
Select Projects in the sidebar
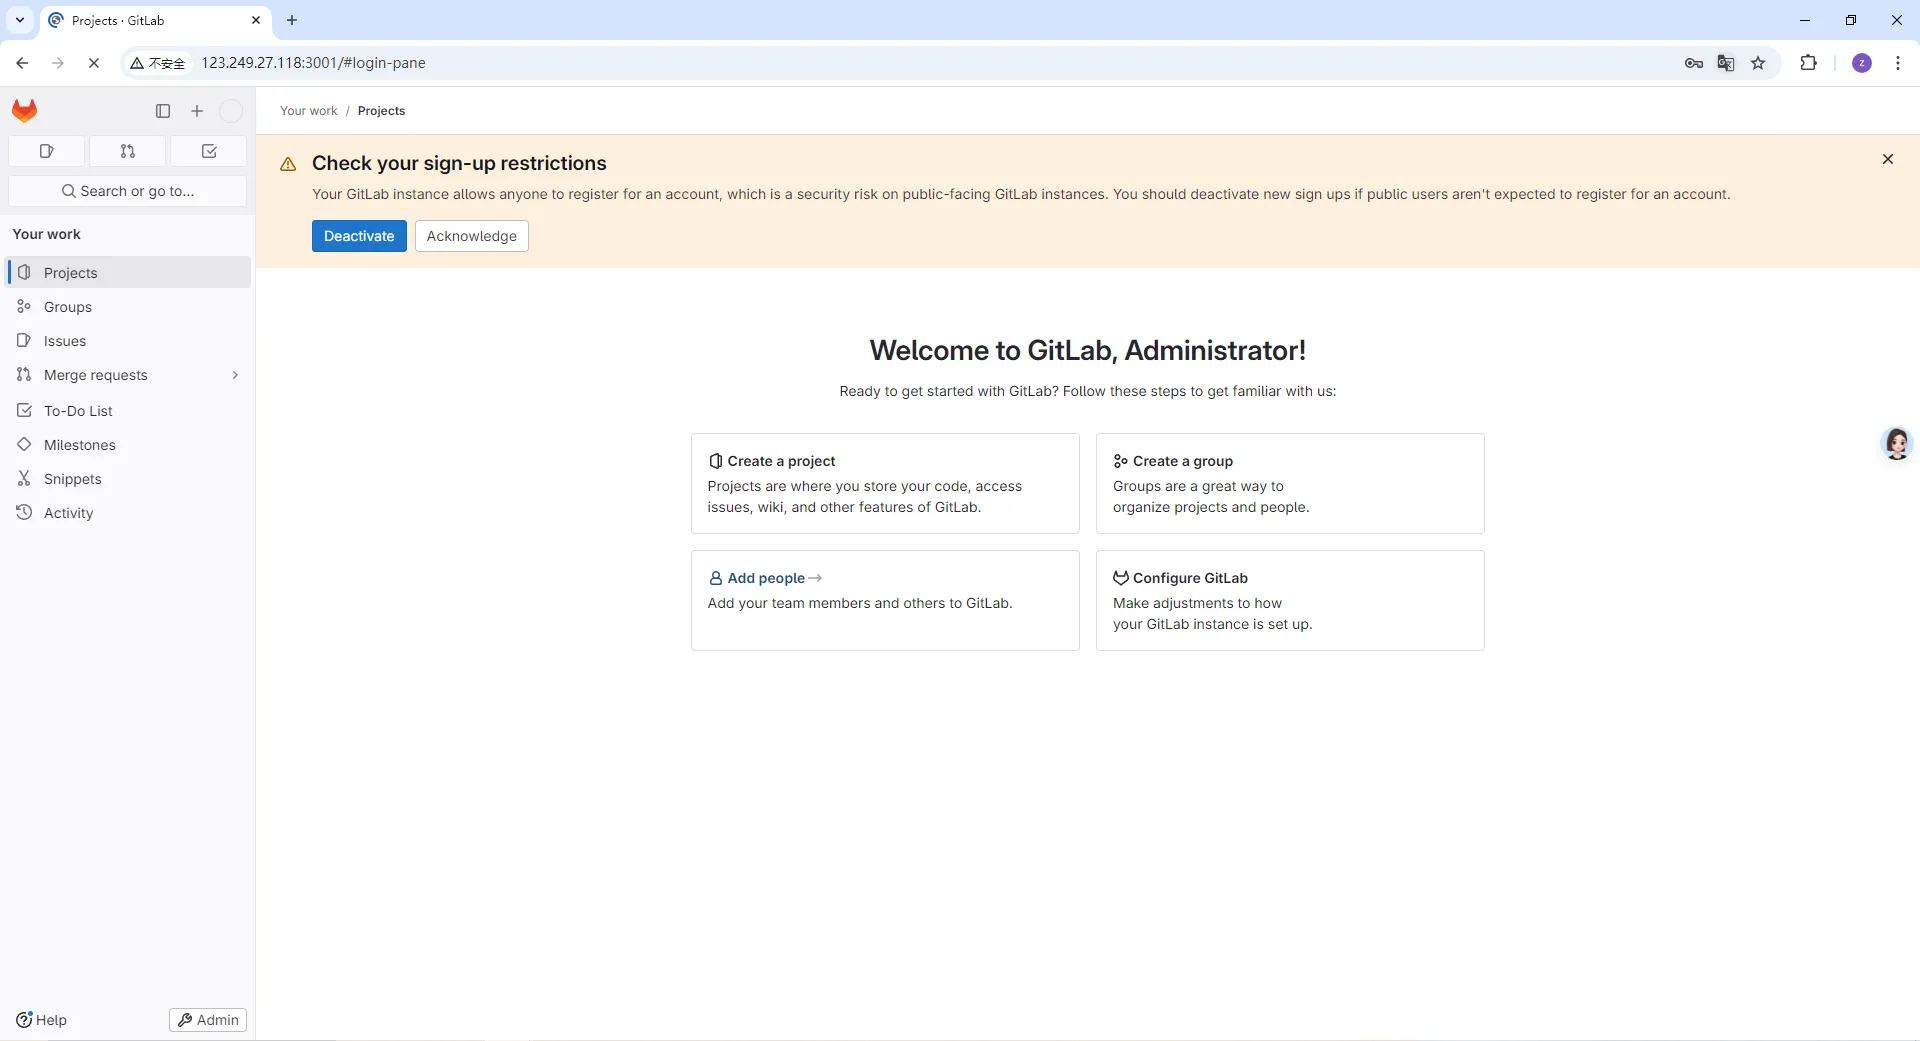pos(129,273)
